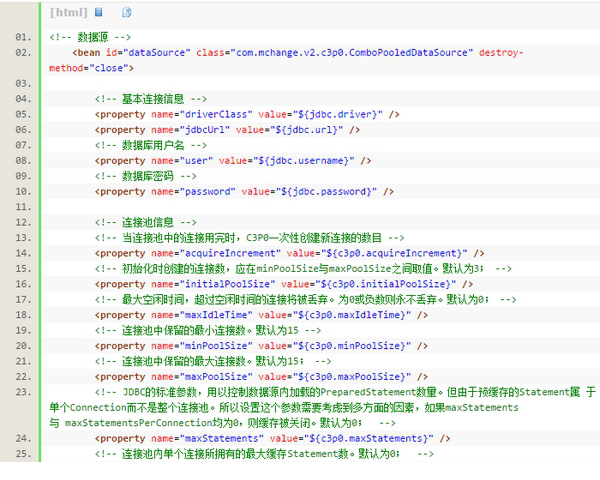This screenshot has height=480, width=600.
Task: Click the view plain icon beside [html]
Action: coord(99,12)
